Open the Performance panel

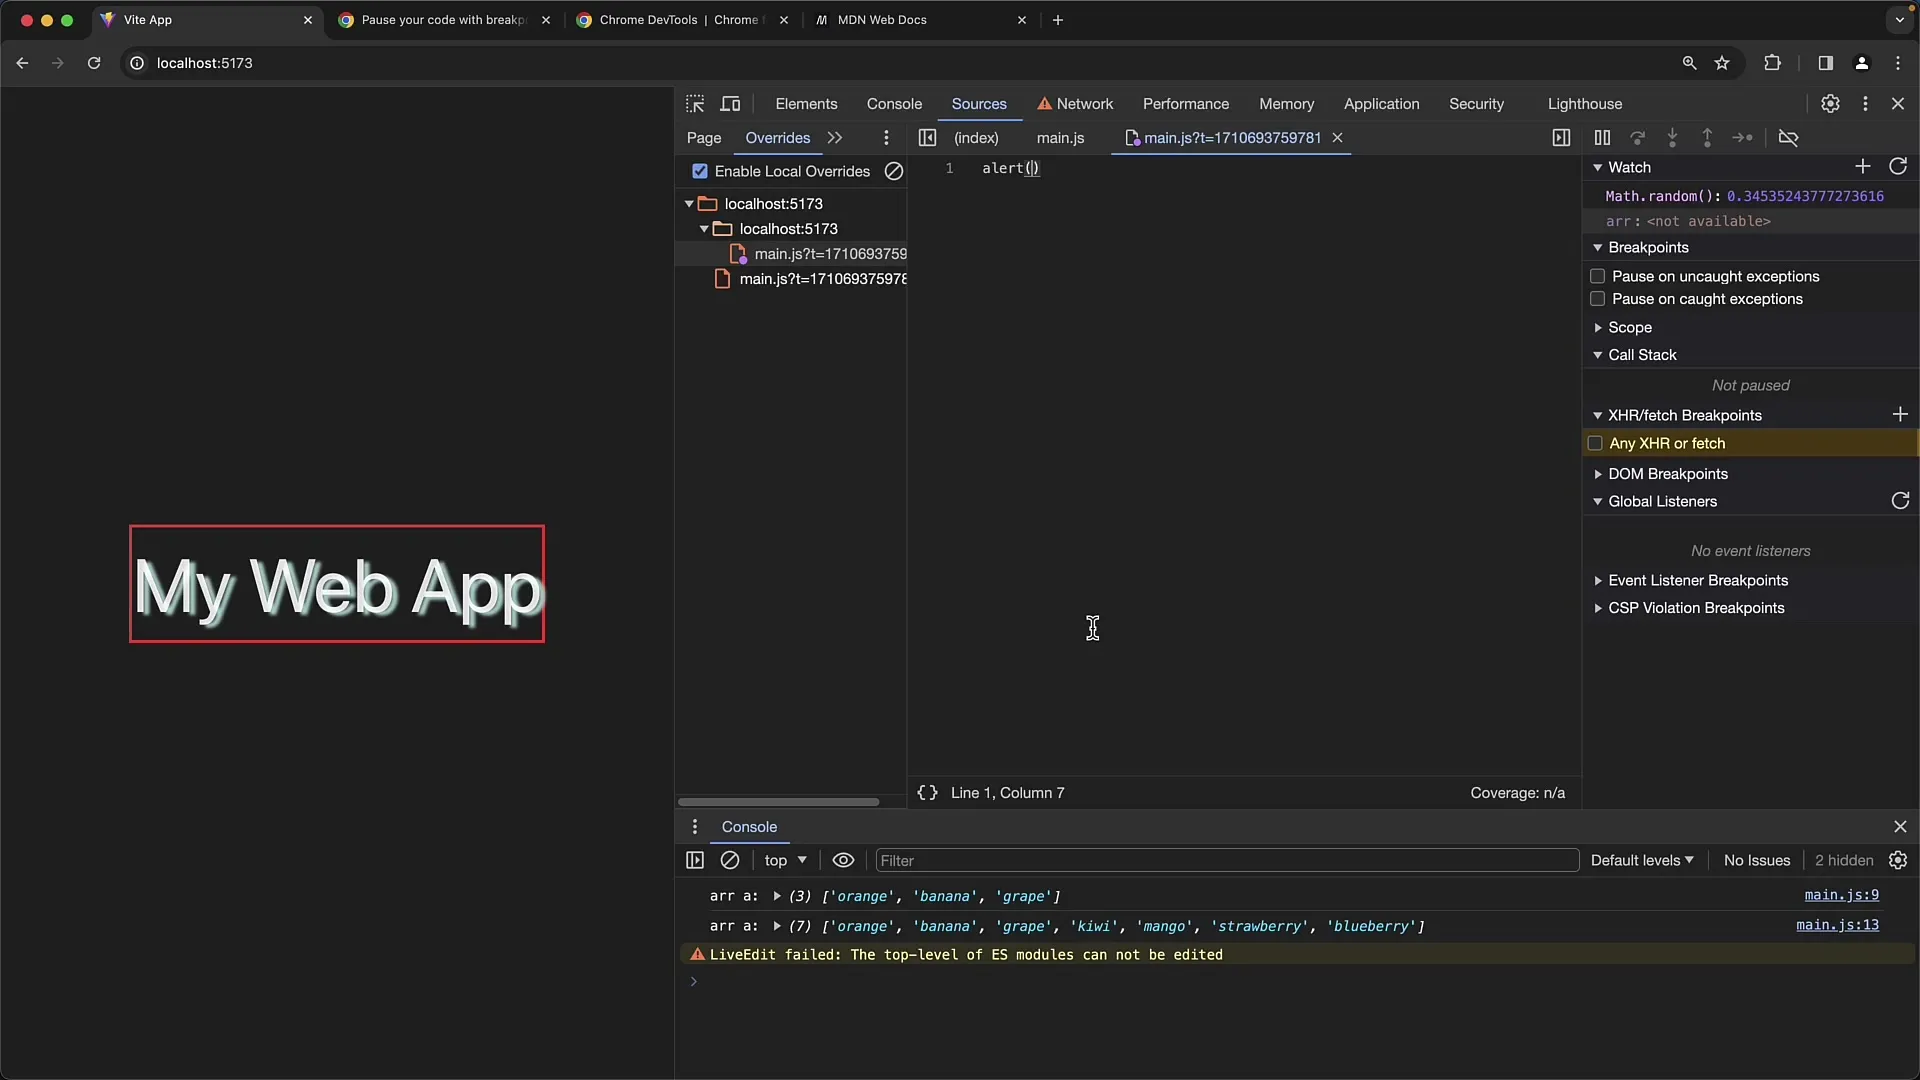click(x=1186, y=104)
